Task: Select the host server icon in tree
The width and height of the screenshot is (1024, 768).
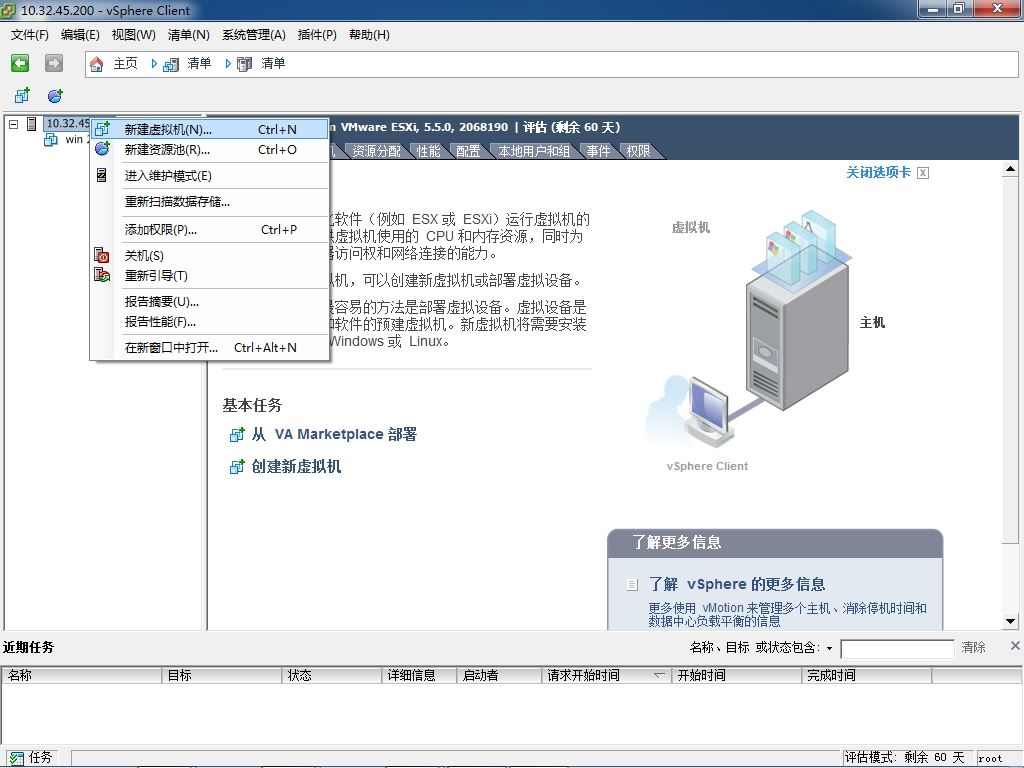Action: pos(31,123)
